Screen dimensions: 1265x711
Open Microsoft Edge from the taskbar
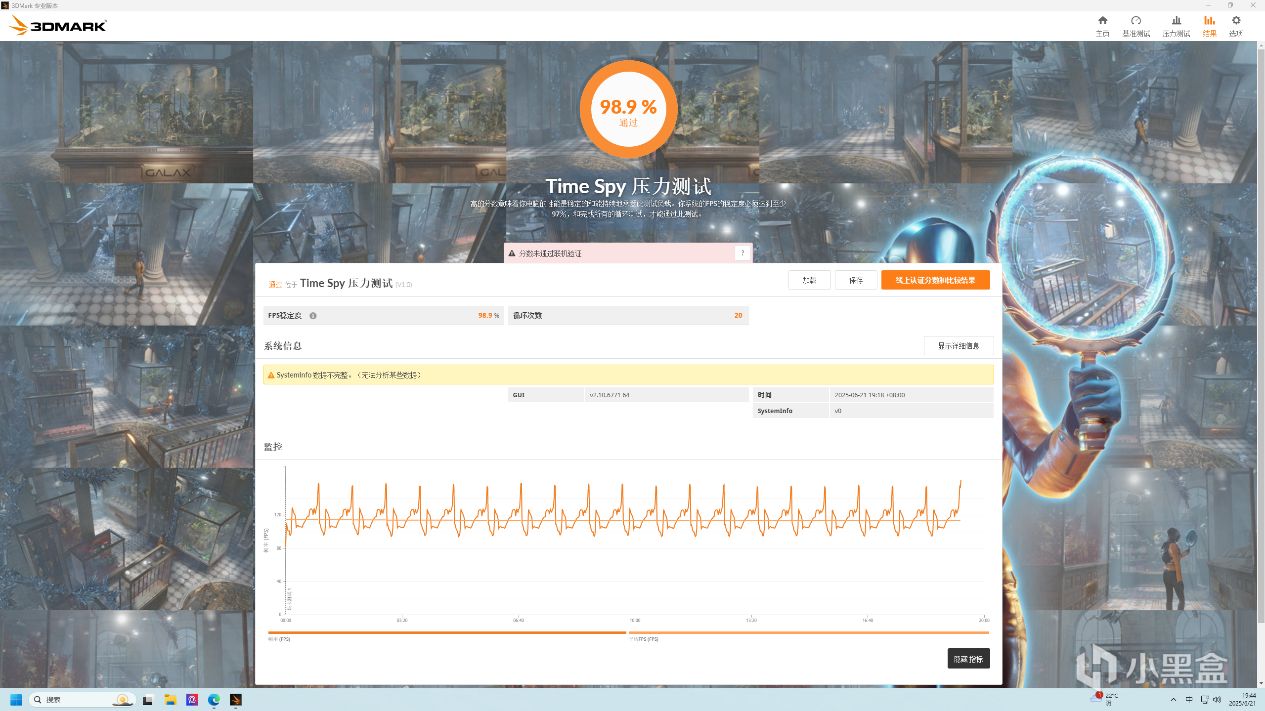click(214, 699)
